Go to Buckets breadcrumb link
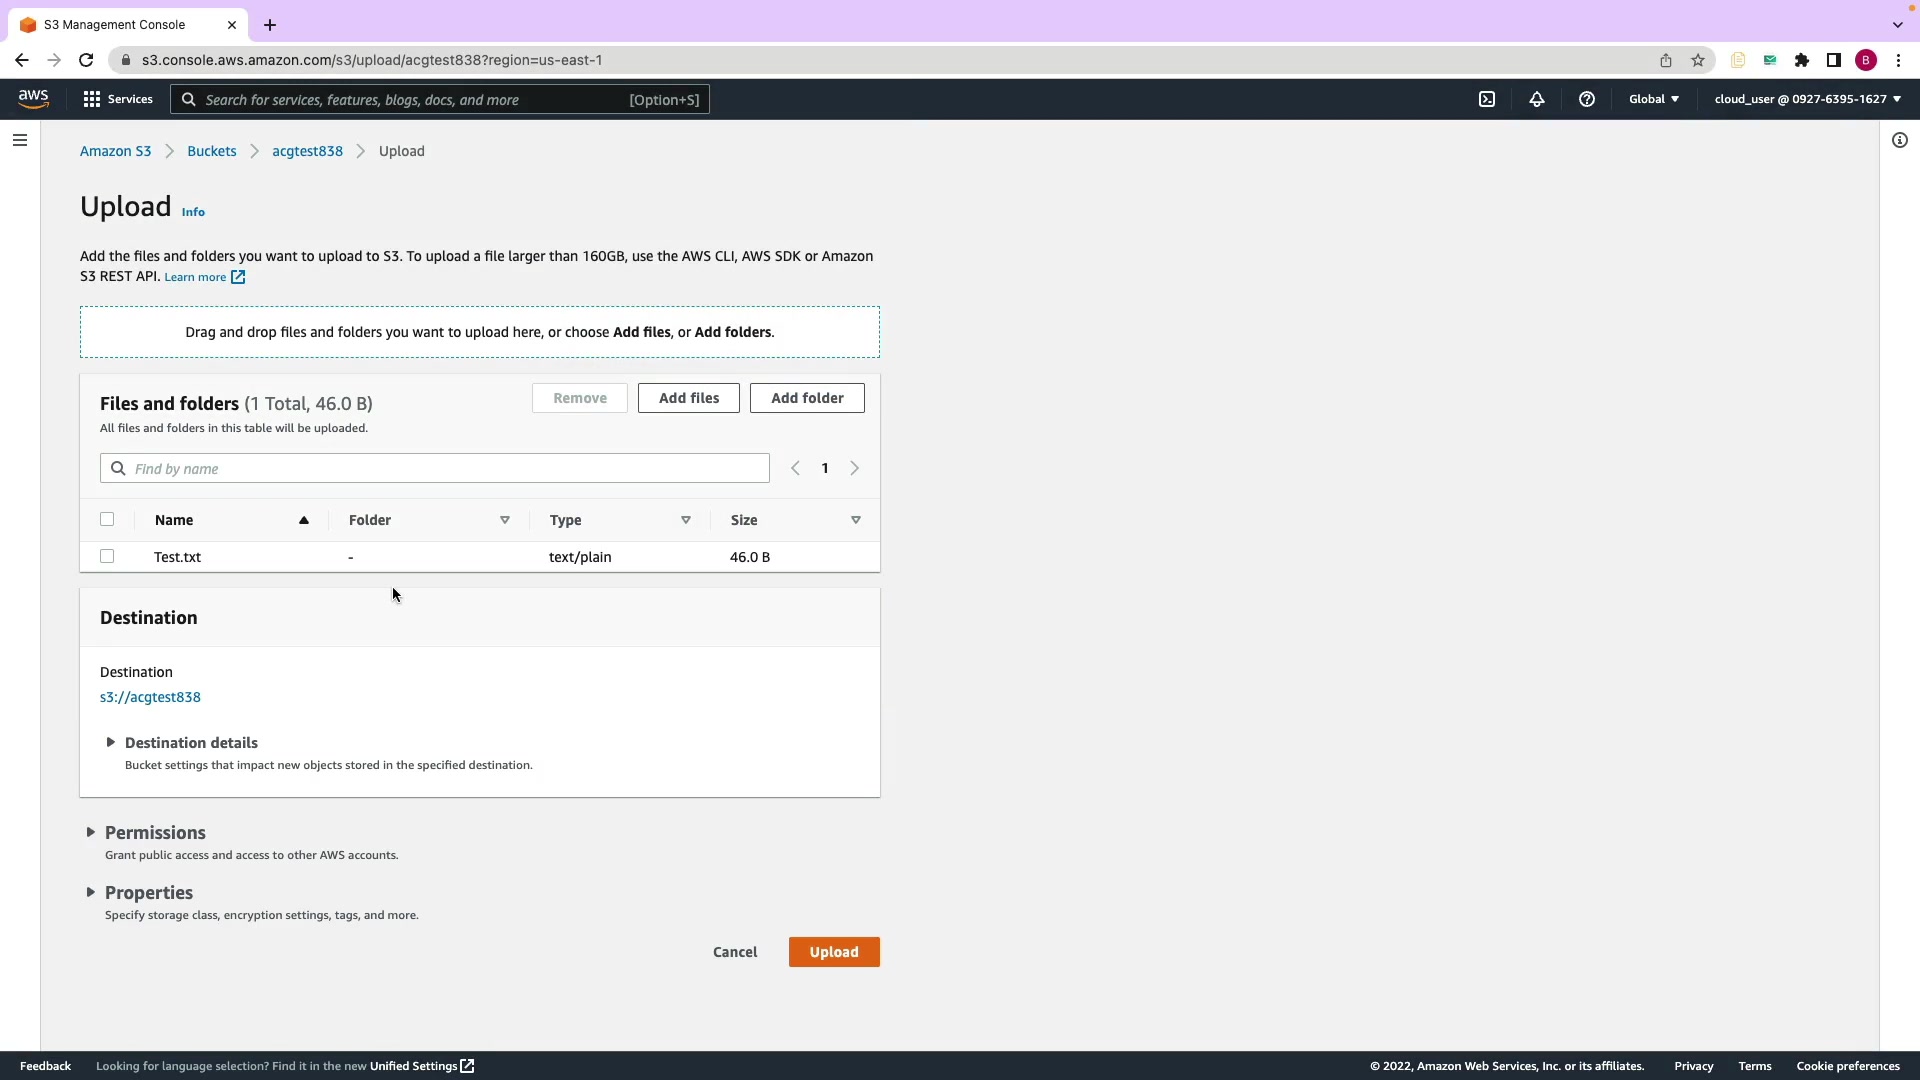 [212, 151]
